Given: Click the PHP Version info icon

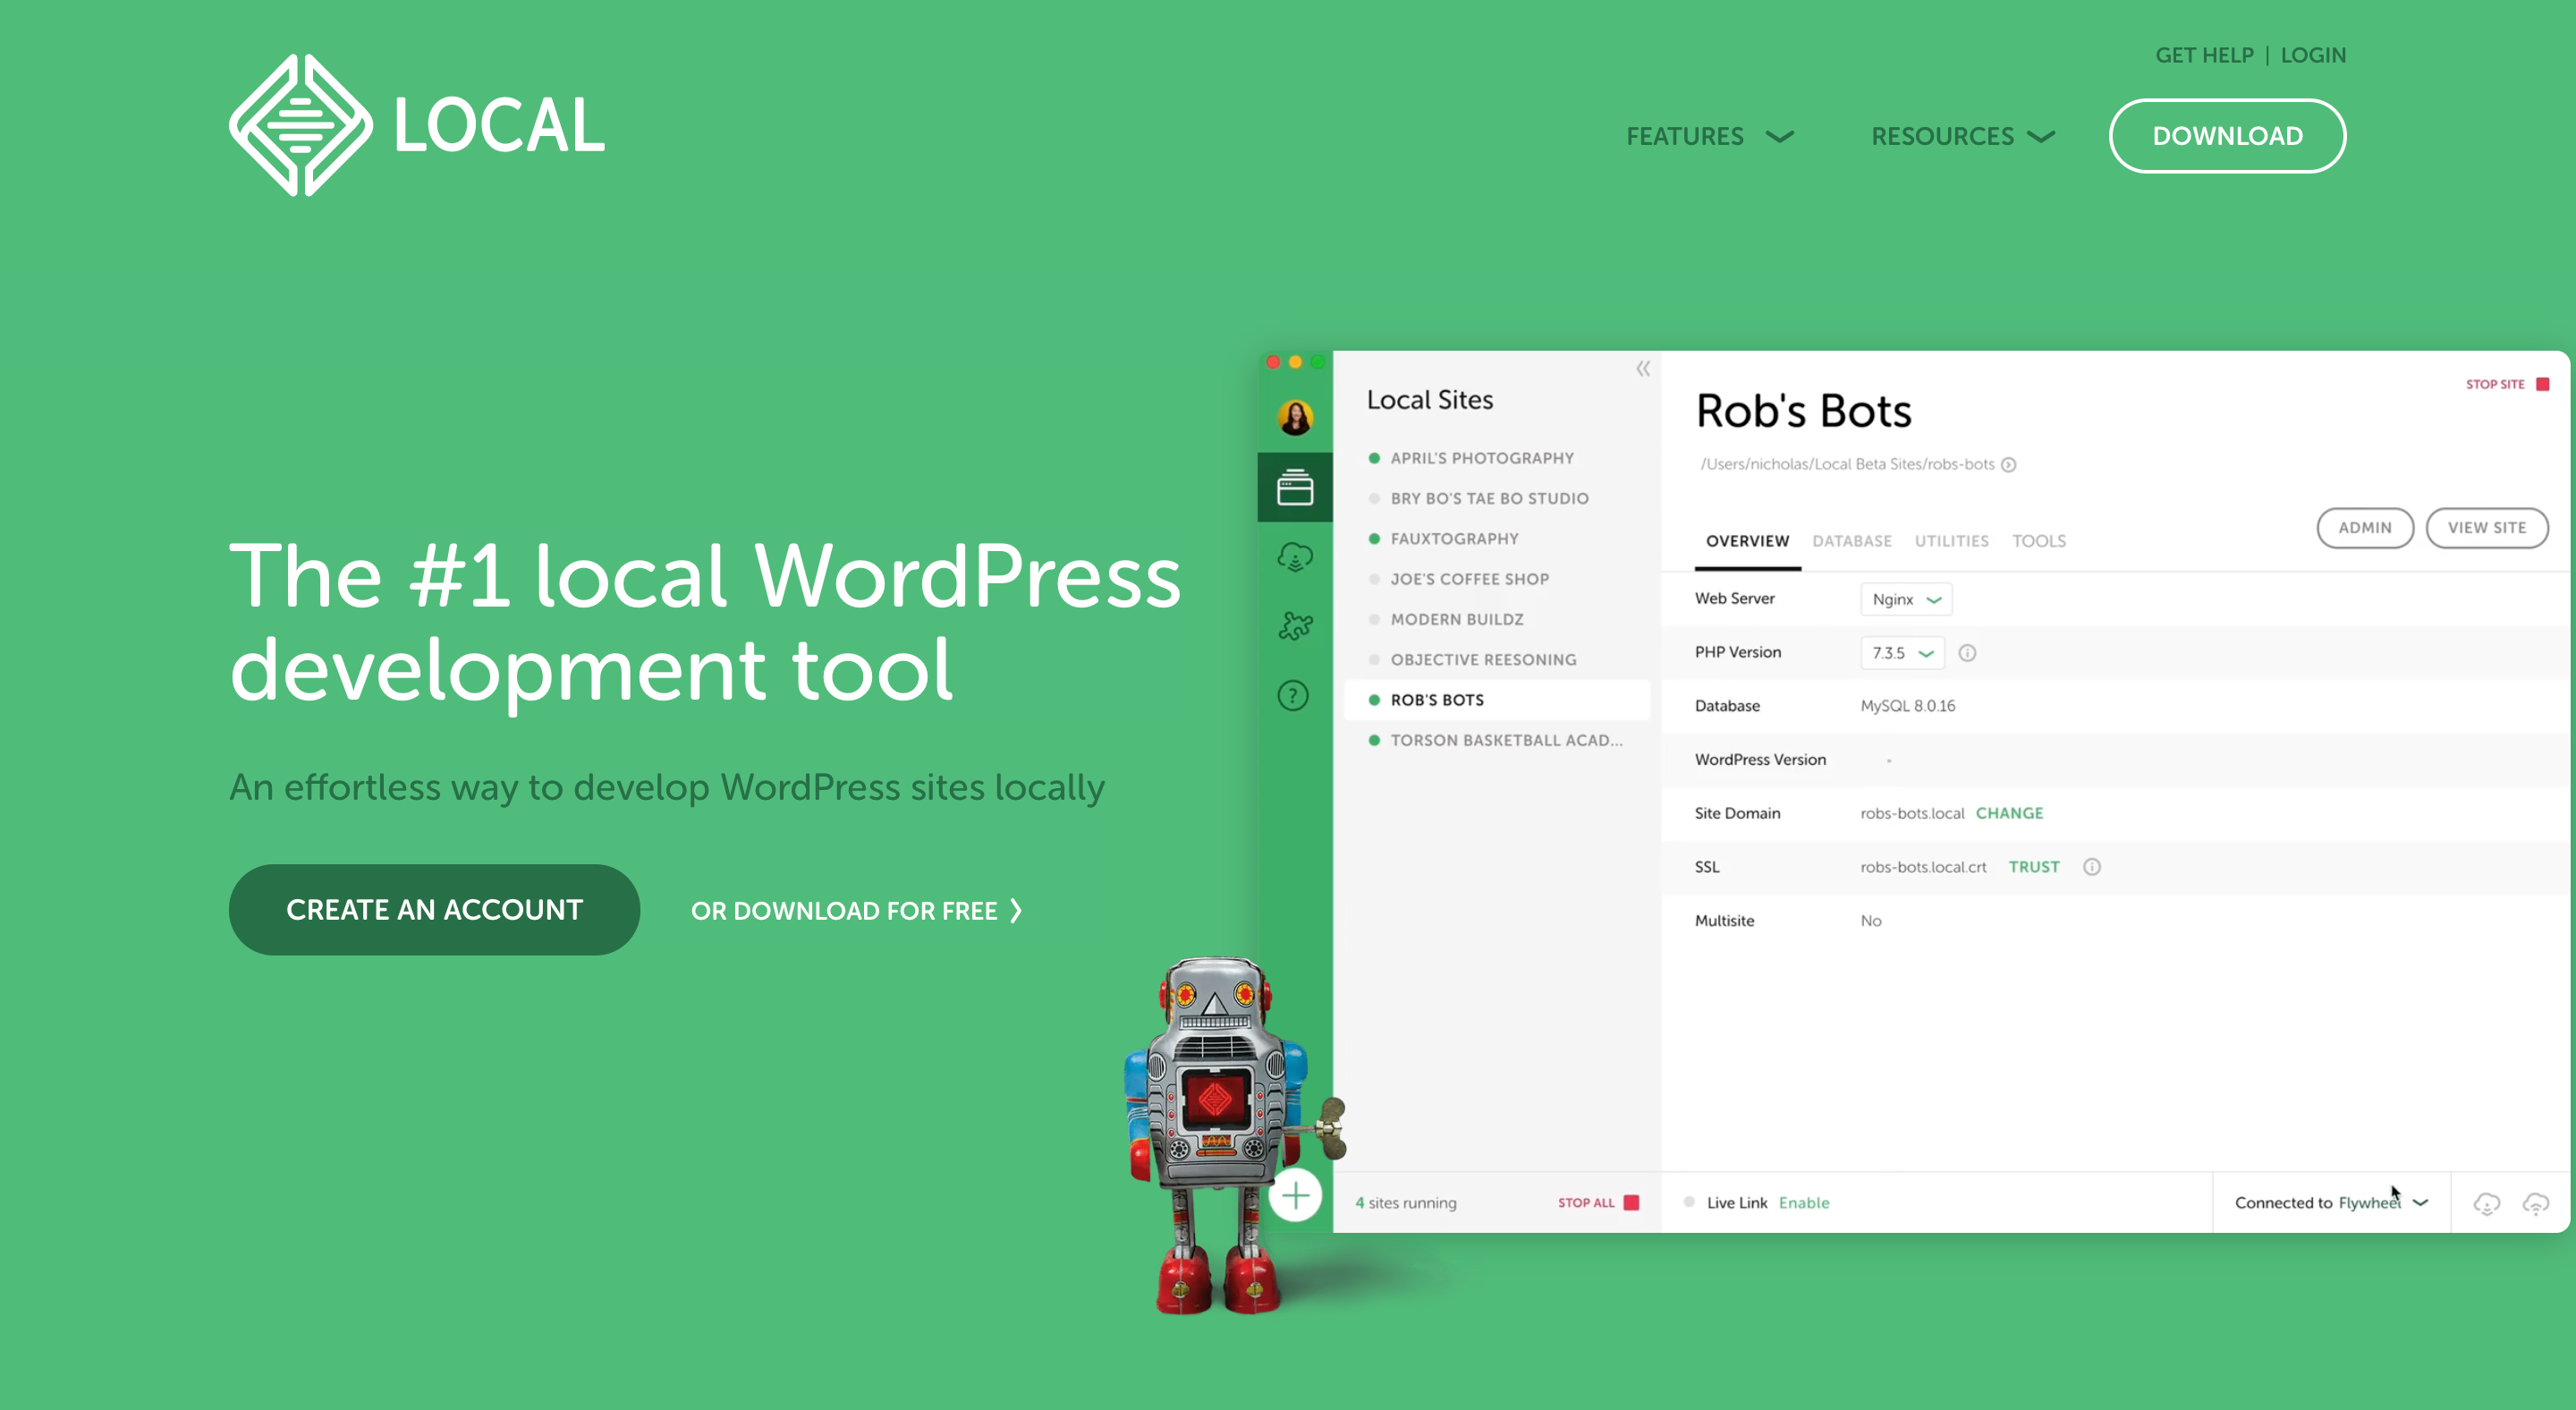Looking at the screenshot, I should [1967, 653].
